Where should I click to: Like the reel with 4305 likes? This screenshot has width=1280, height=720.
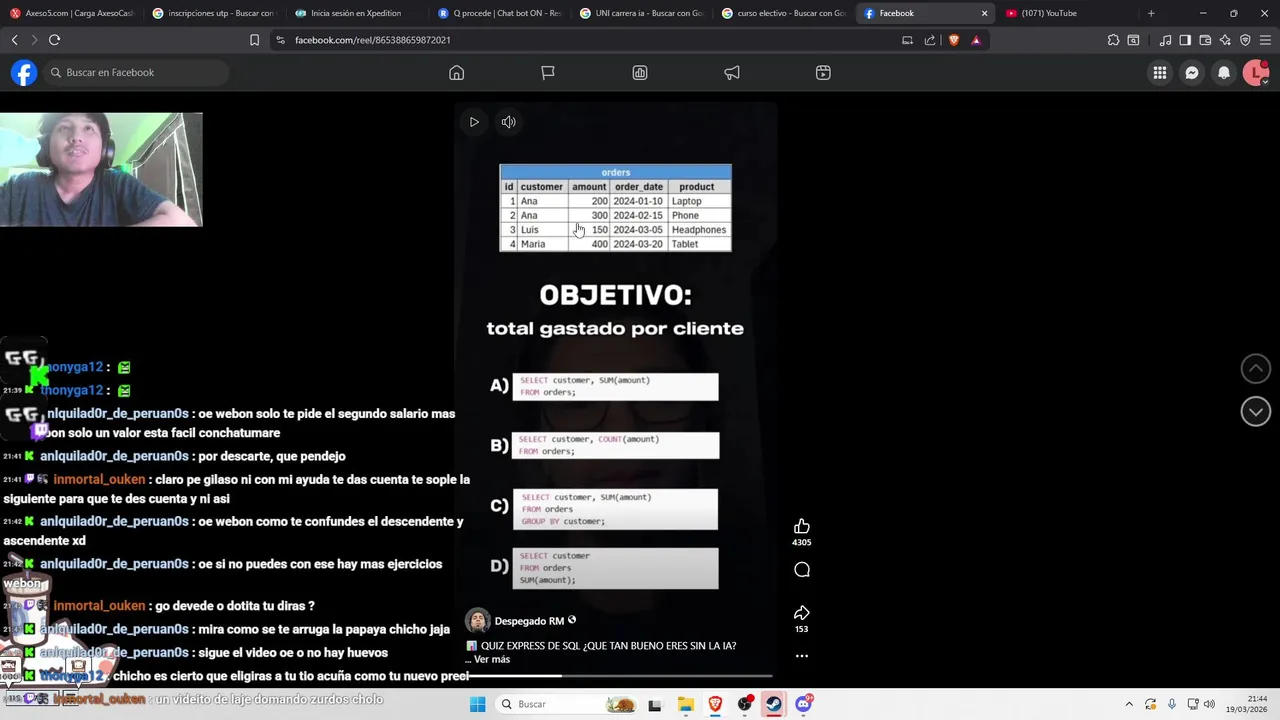[801, 527]
